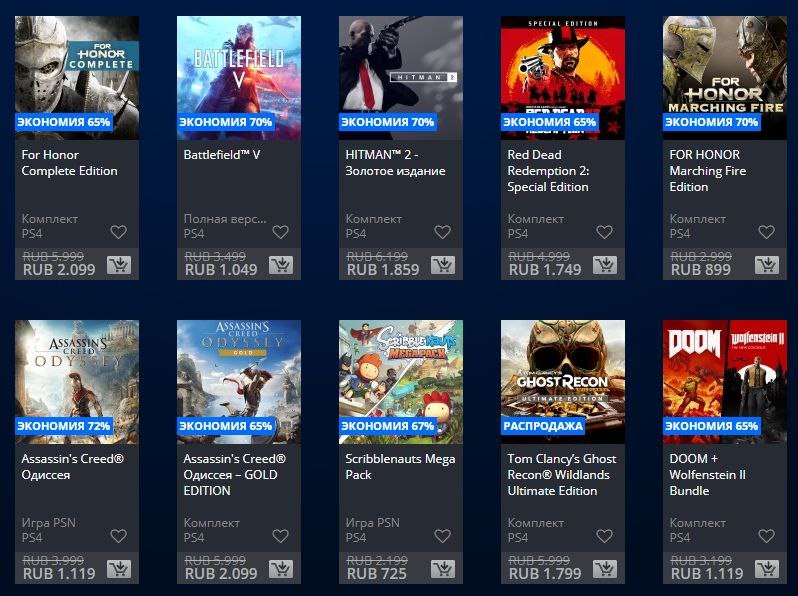
Task: Add Red Dead Redemption 2 to cart
Action: click(x=605, y=265)
